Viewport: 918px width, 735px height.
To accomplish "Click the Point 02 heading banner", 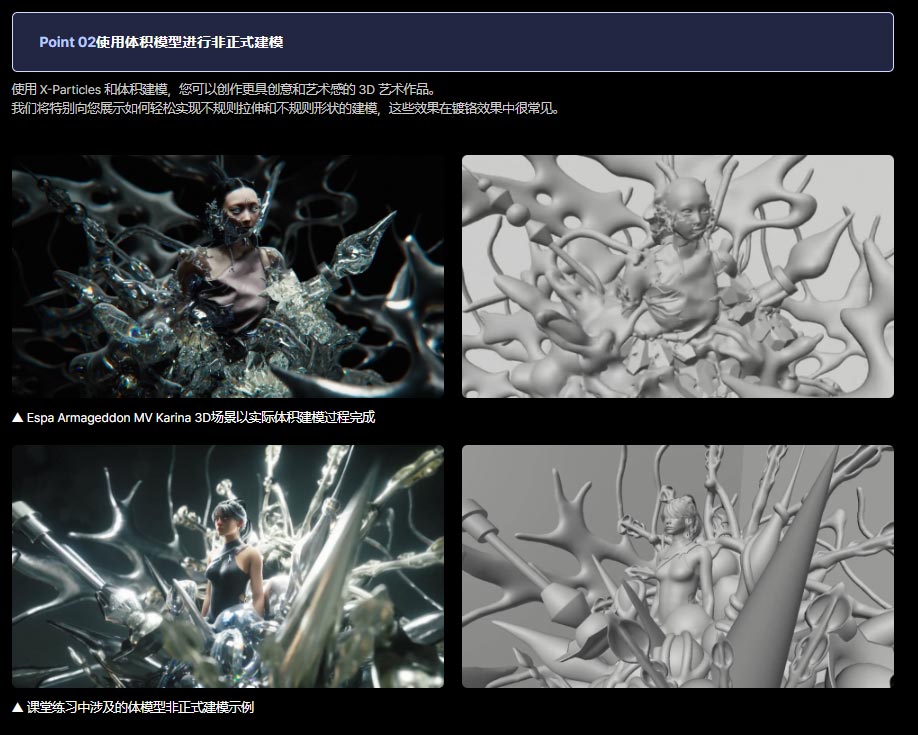I will 453,42.
